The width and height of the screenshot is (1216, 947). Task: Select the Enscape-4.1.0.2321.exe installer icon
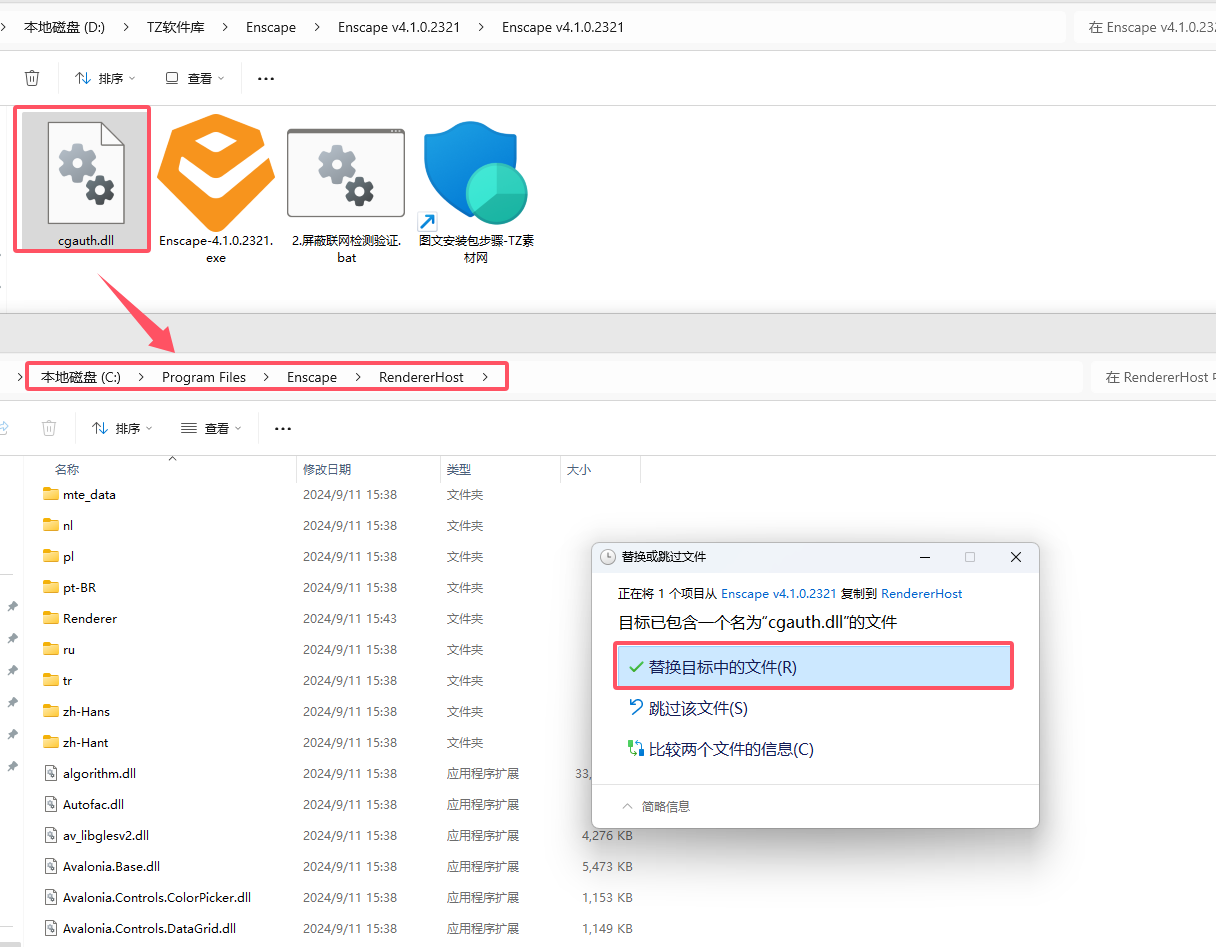pos(216,173)
